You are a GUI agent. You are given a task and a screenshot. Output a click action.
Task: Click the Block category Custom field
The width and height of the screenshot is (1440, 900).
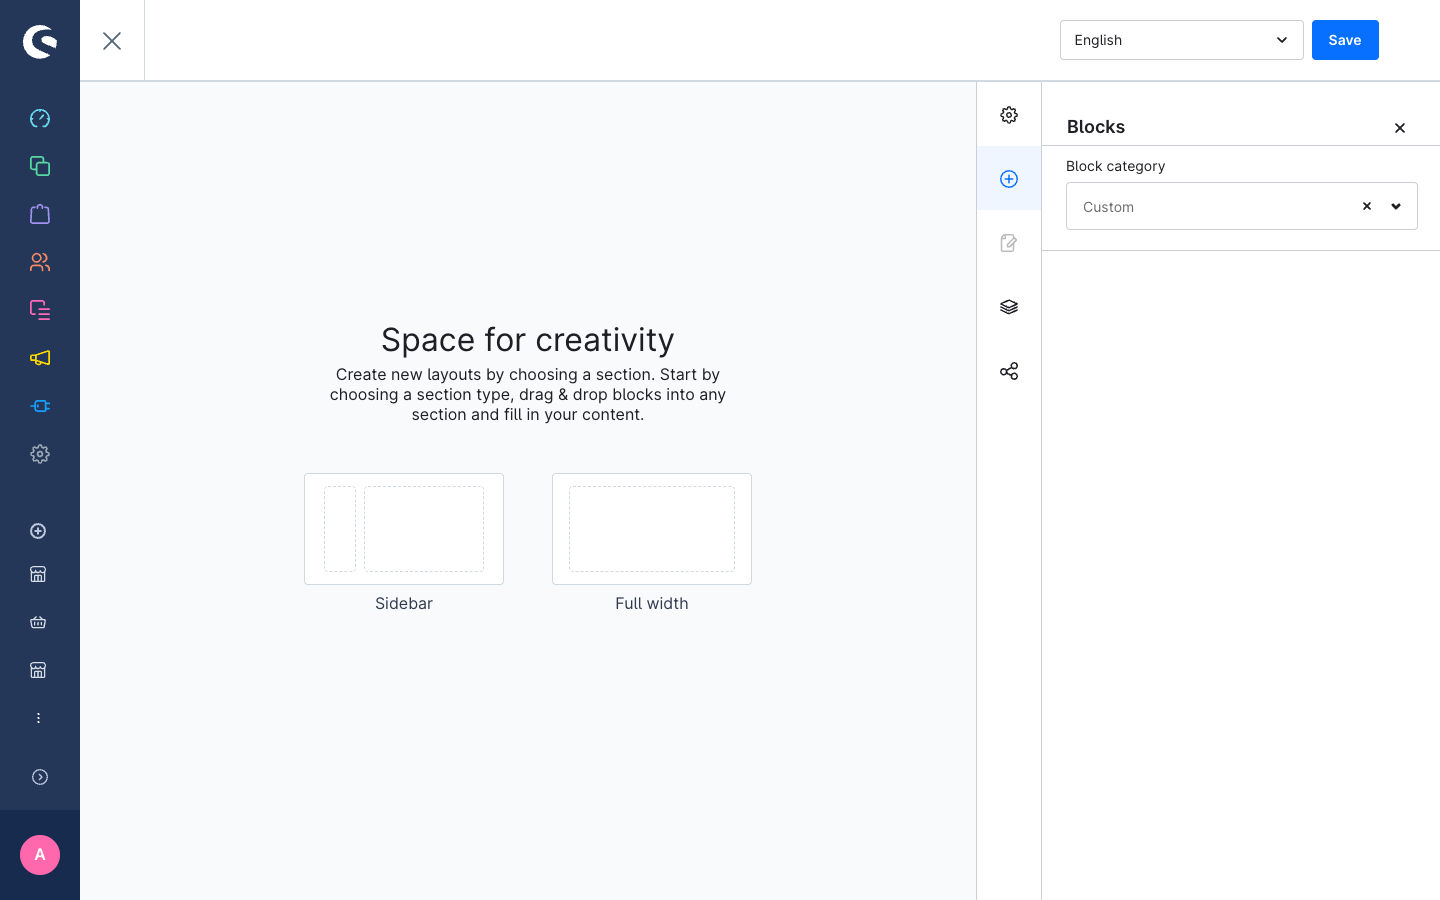click(x=1242, y=206)
